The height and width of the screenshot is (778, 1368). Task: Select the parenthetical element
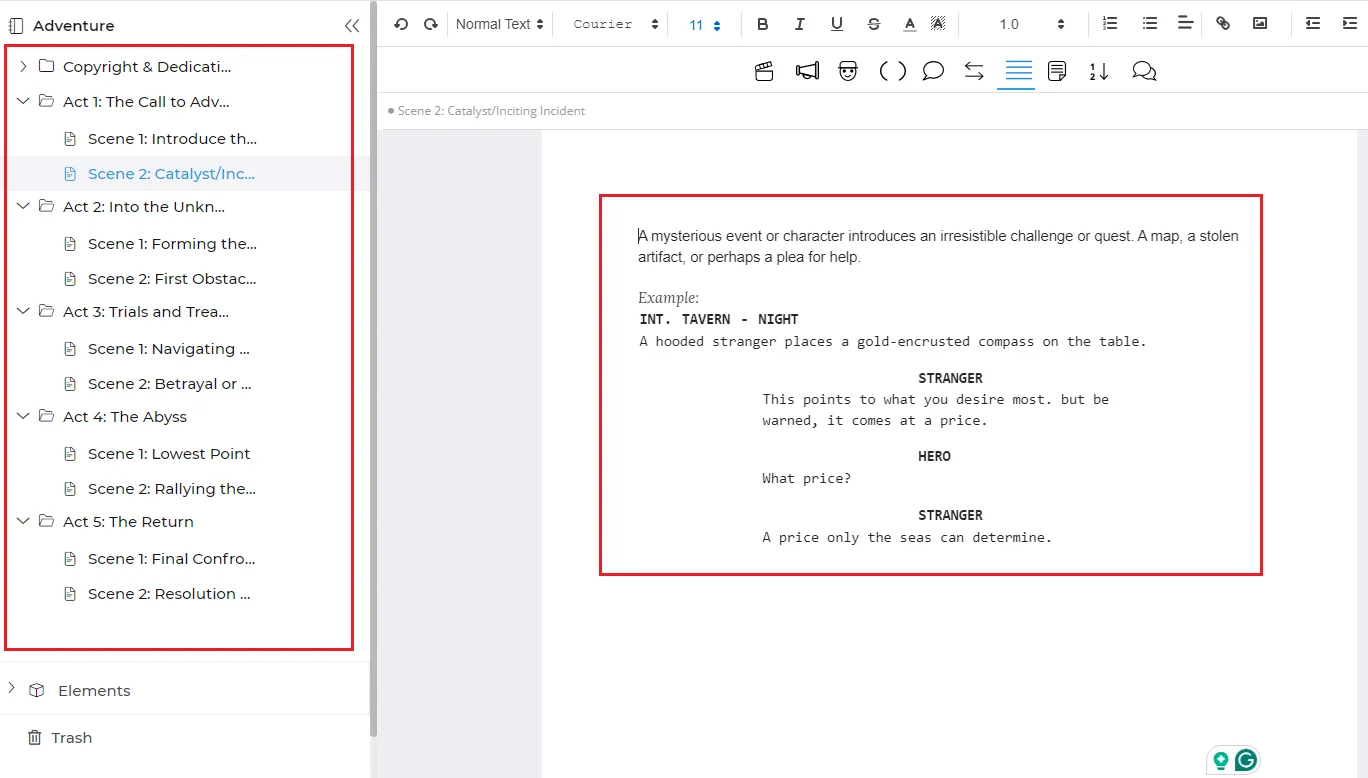point(893,71)
